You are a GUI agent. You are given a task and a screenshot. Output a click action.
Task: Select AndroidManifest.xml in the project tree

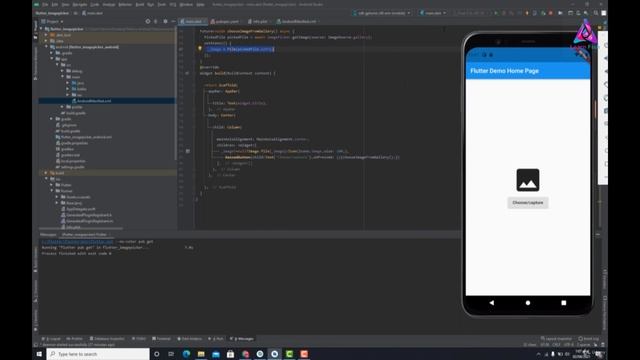coord(94,101)
